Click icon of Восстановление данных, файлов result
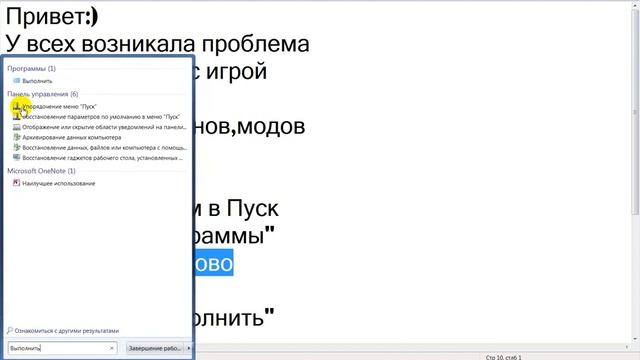Image resolution: width=640 pixels, height=360 pixels. [17, 147]
